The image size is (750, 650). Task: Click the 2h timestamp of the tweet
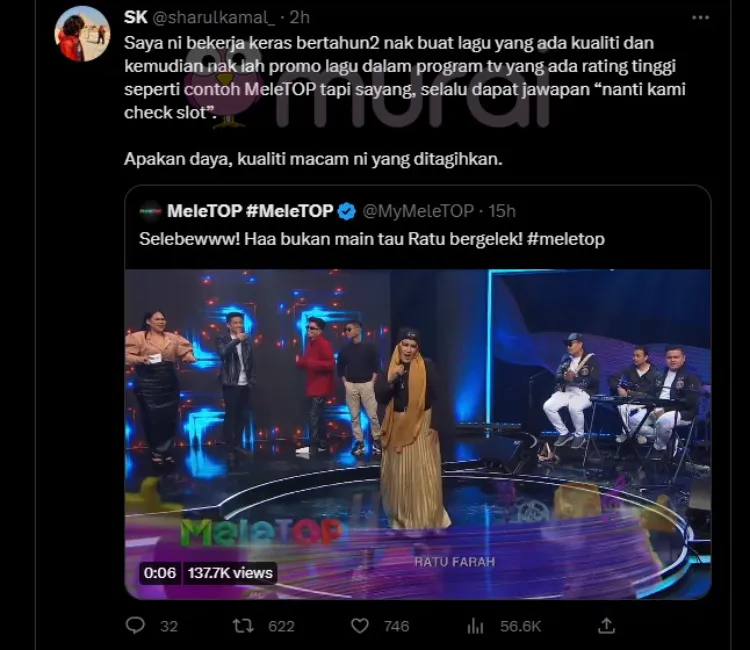(299, 18)
